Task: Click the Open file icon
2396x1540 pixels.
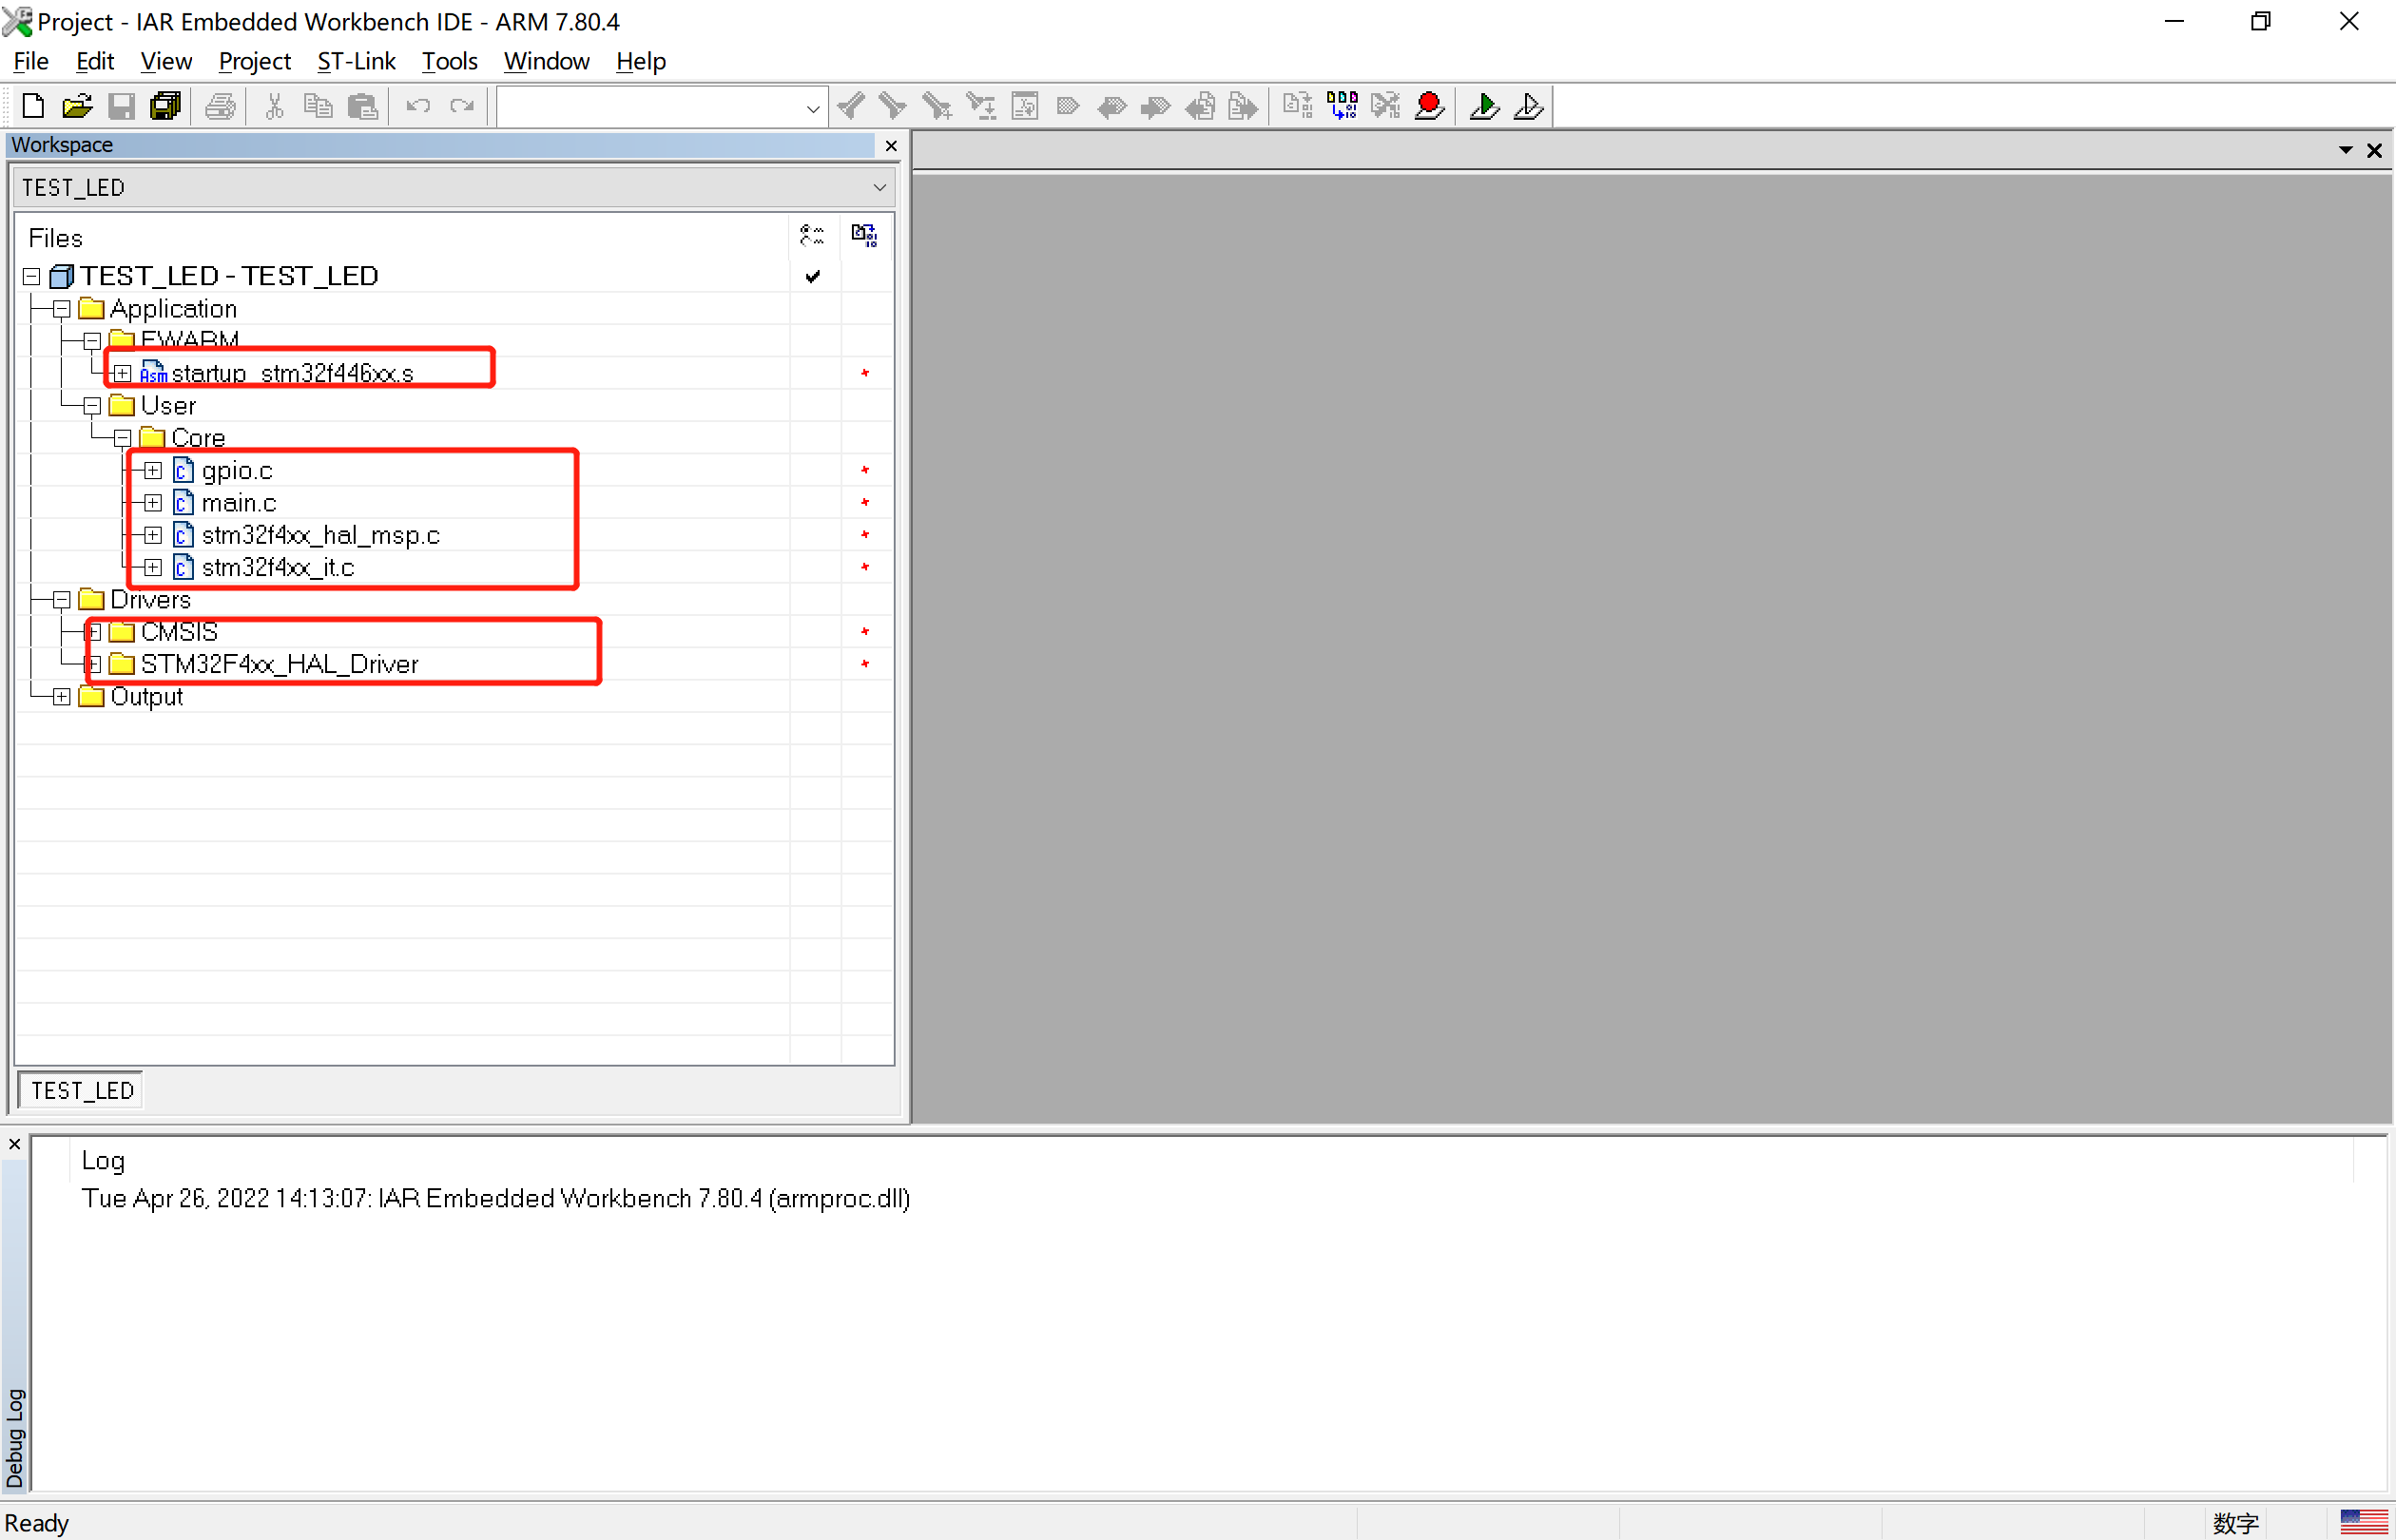Action: point(77,106)
